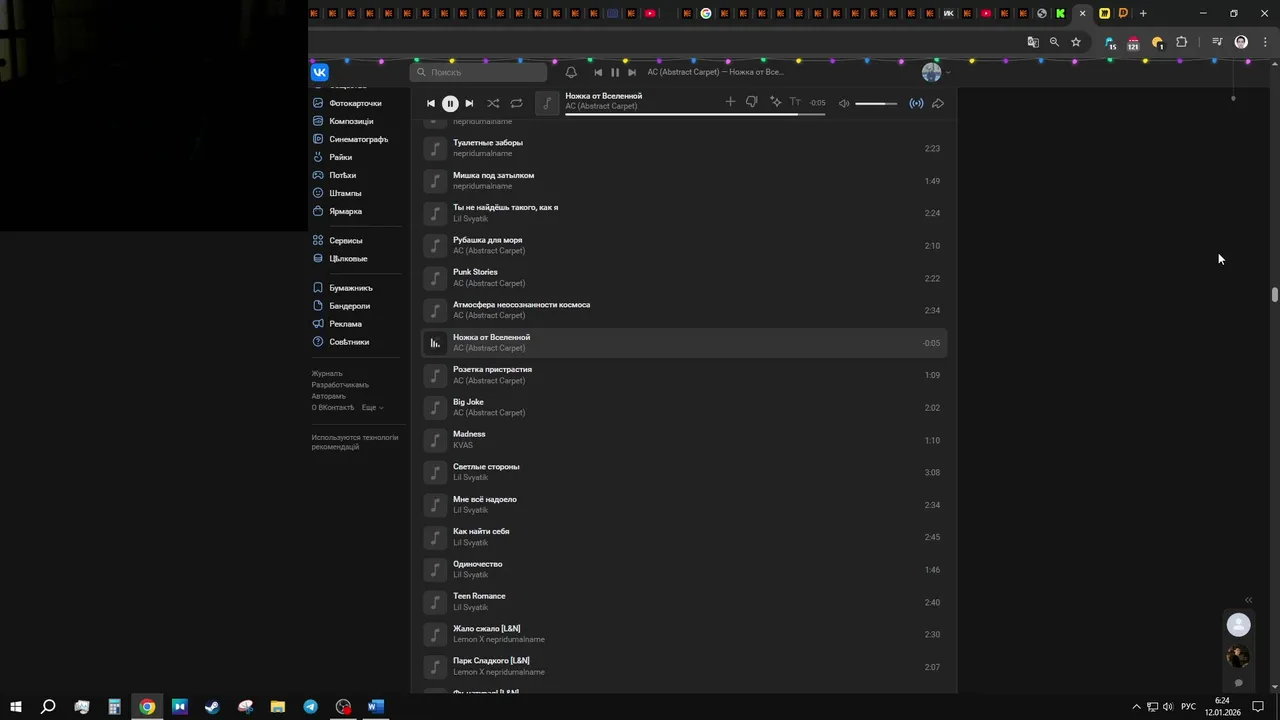Click music note icon of Punk Stories

pyautogui.click(x=435, y=278)
